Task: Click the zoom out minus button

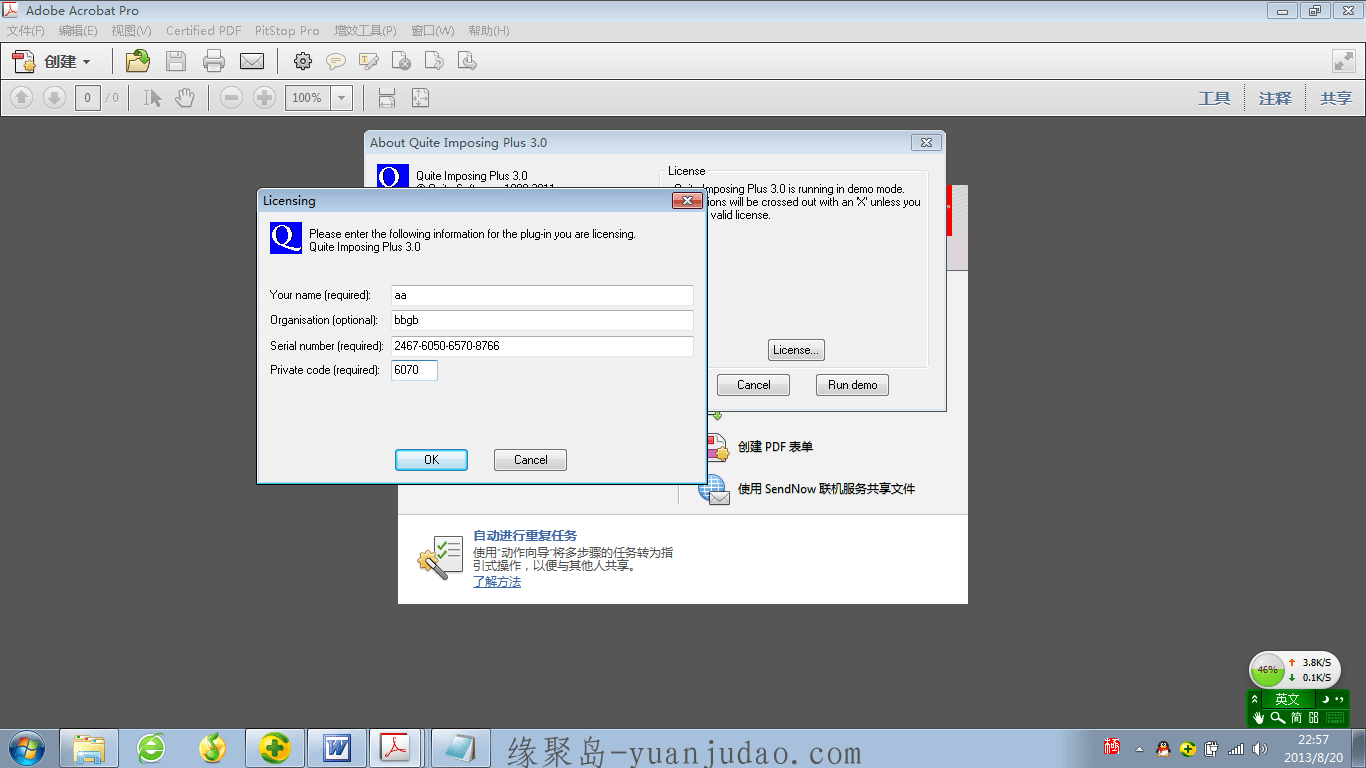Action: coord(232,98)
